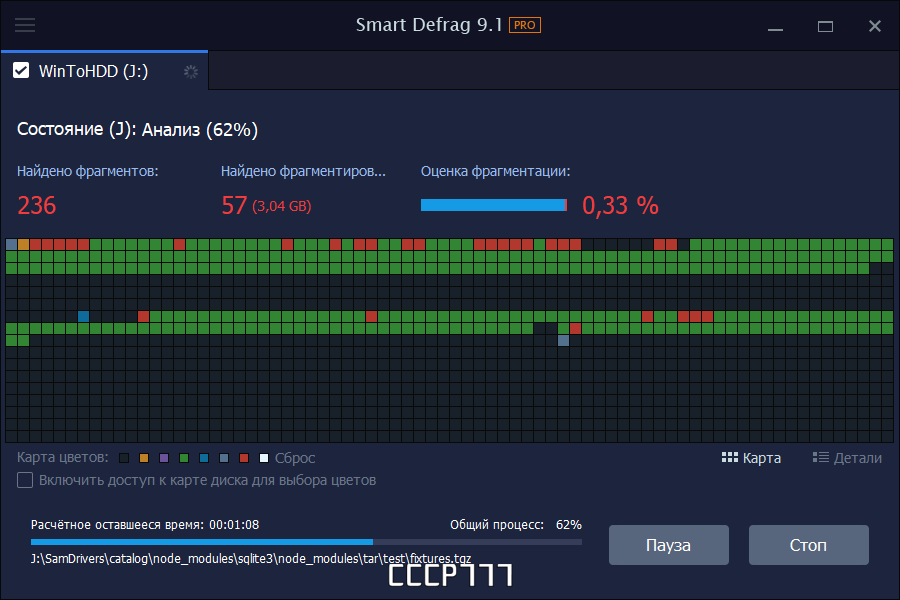Maximize the Smart Defrag window
The height and width of the screenshot is (600, 900).
click(x=825, y=26)
